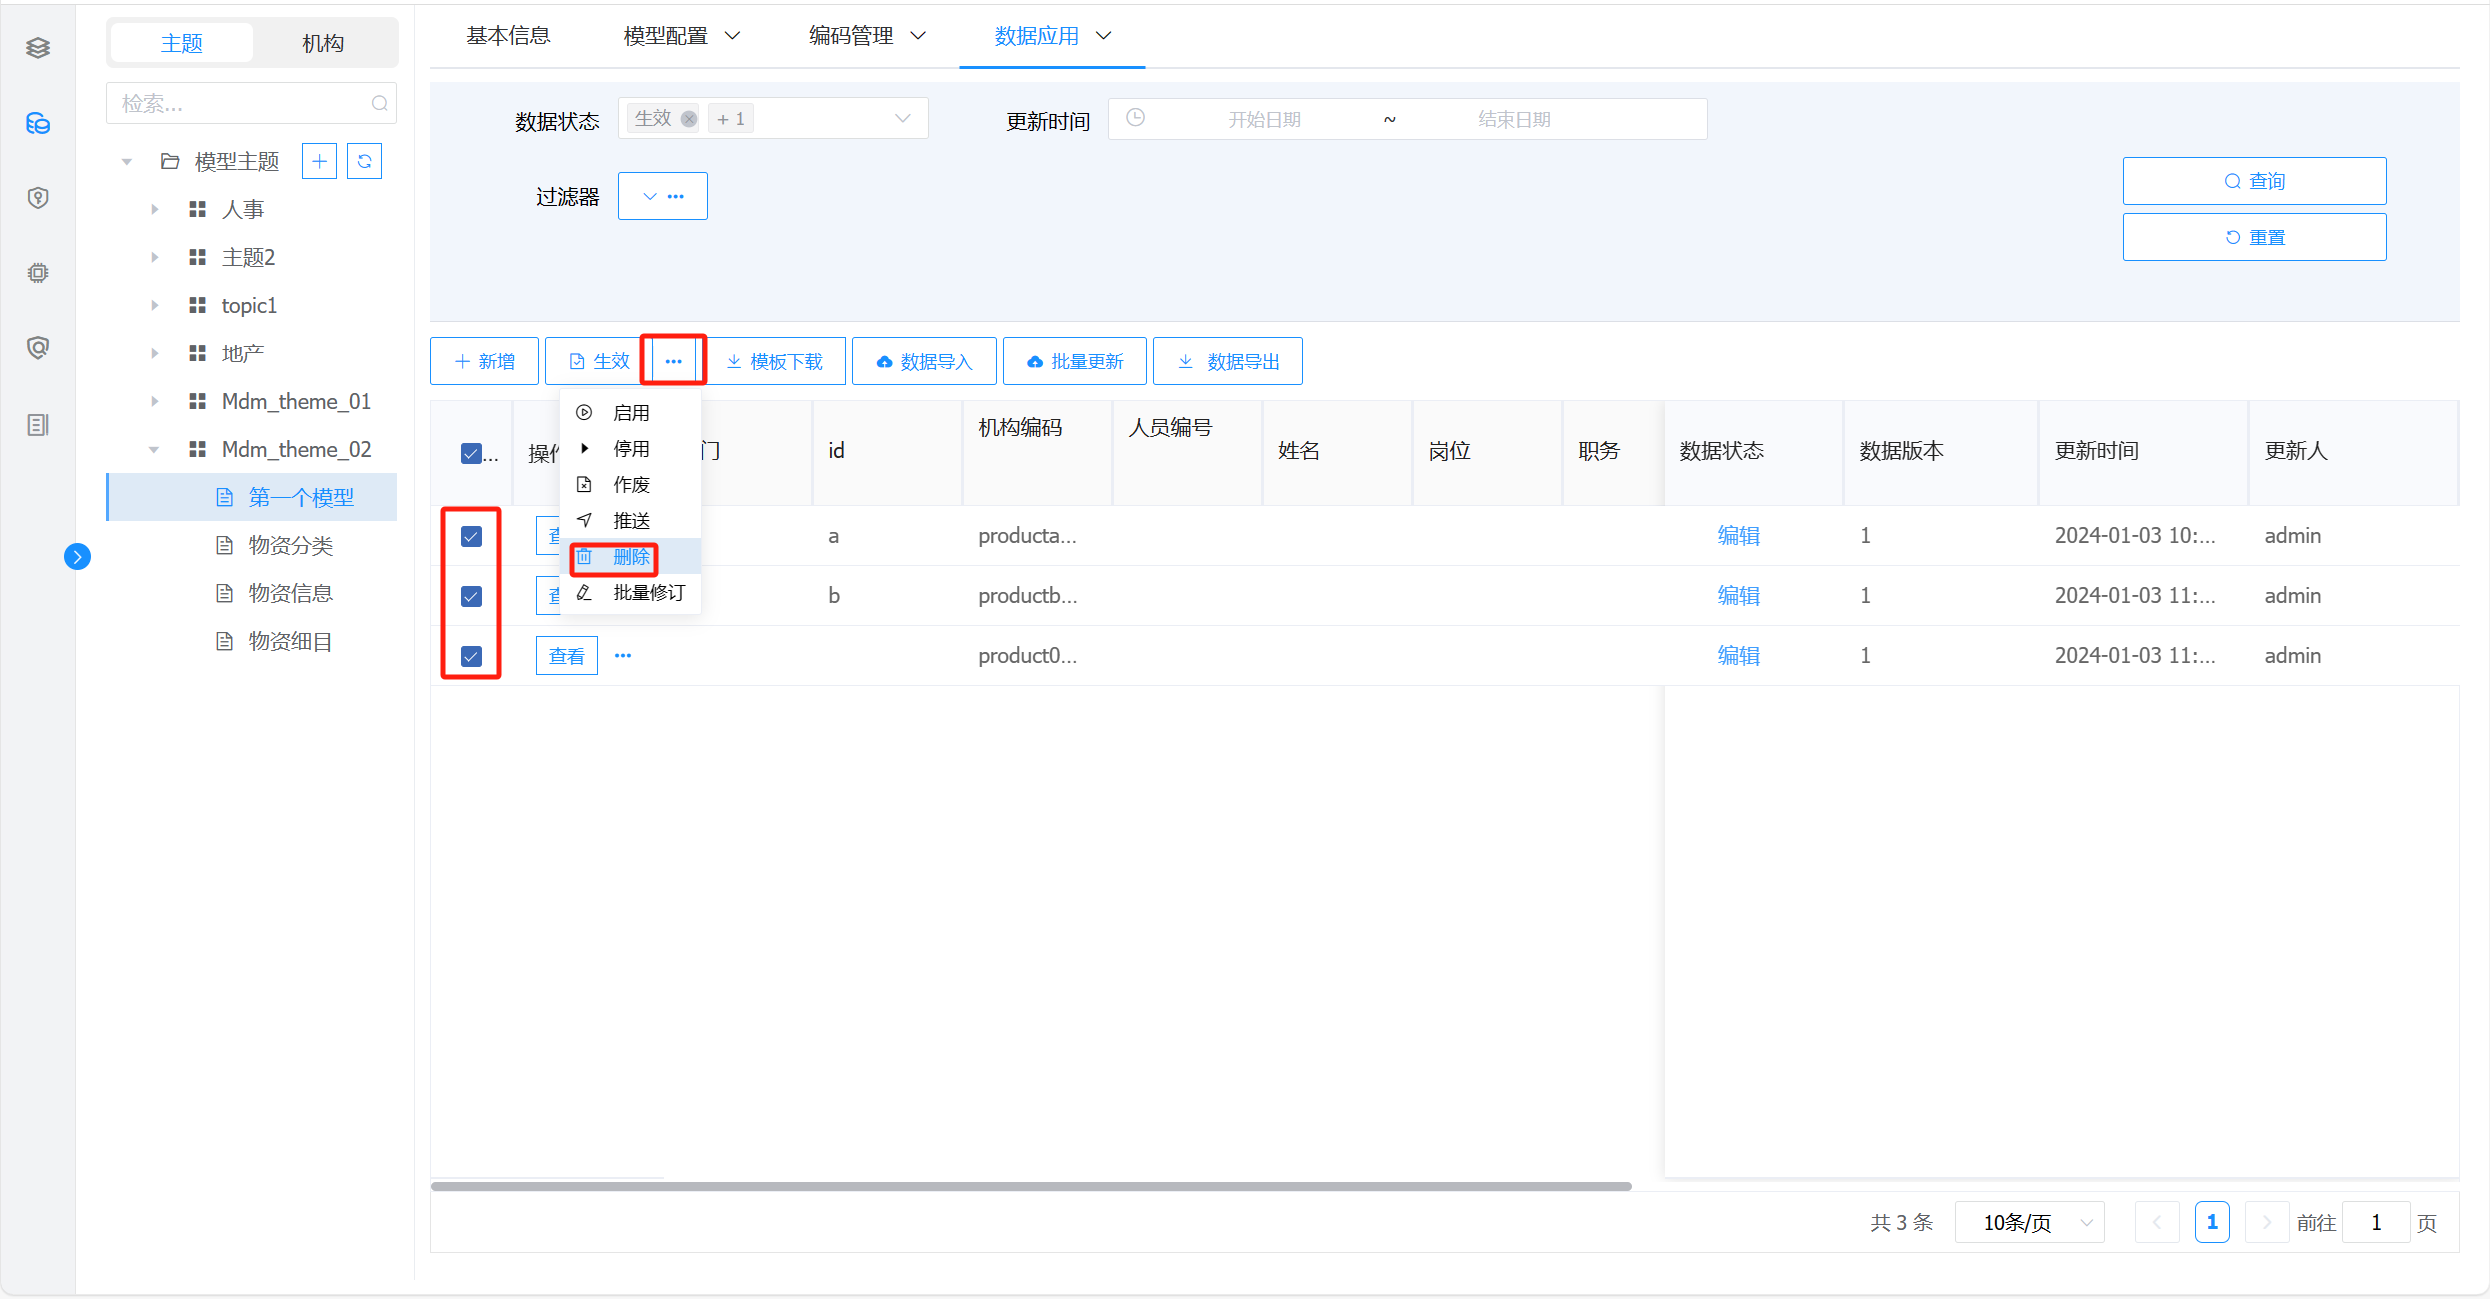Uncheck the checkbox for row producta
The image size is (2490, 1299).
point(471,536)
